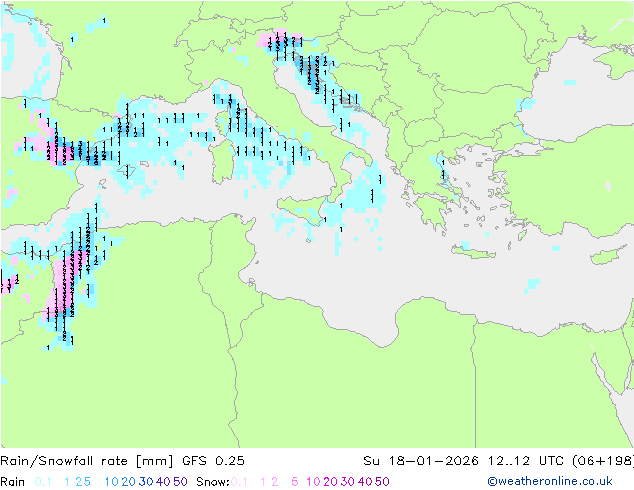Click the island of Cyprus on map
634x490 pixels.
[609, 256]
